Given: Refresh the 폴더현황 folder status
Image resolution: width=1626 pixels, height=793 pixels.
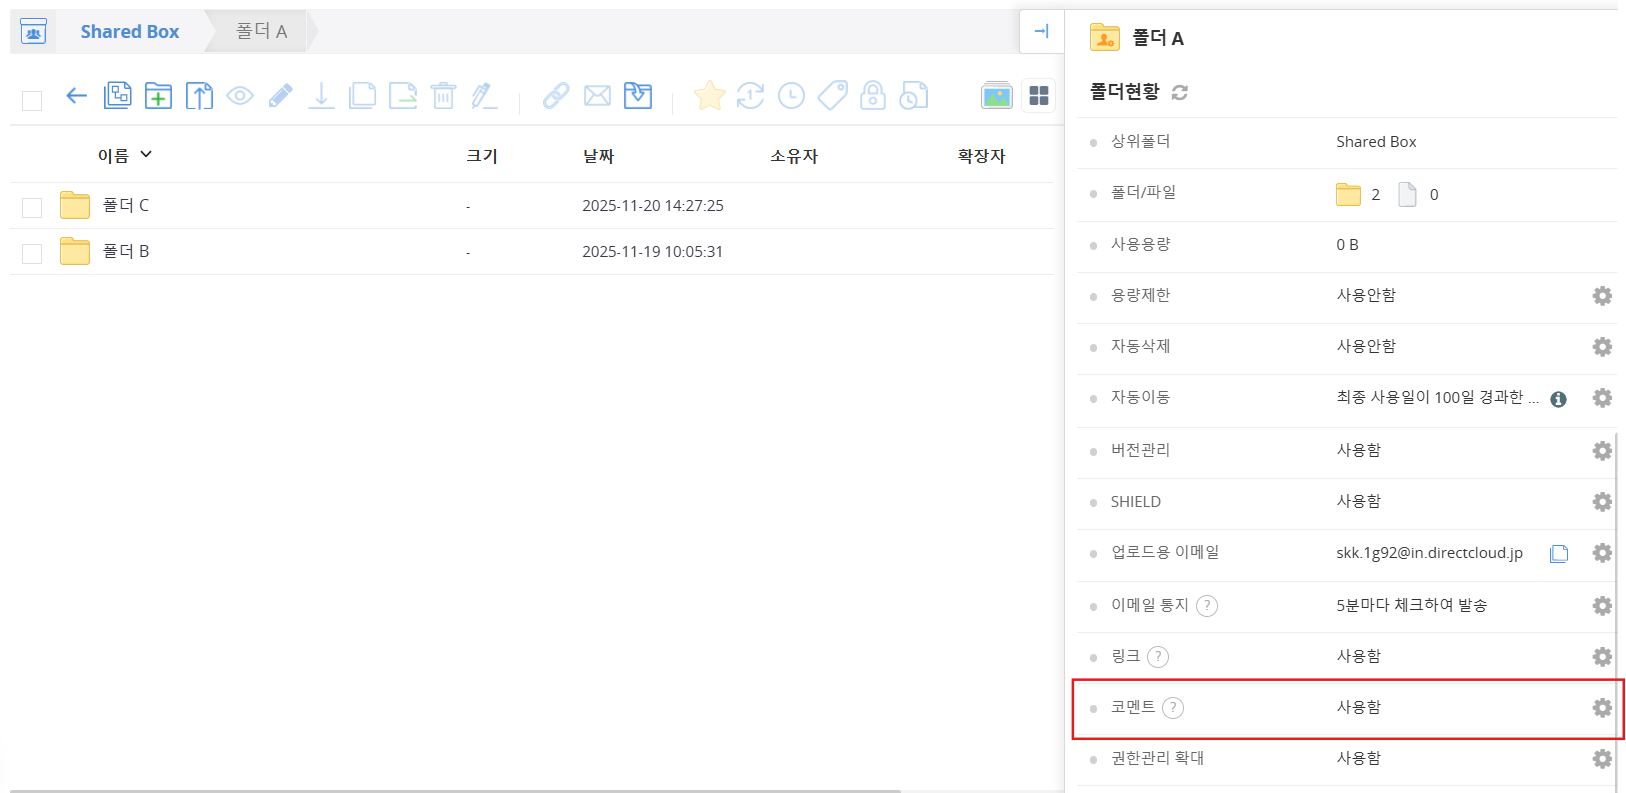Looking at the screenshot, I should pos(1180,93).
